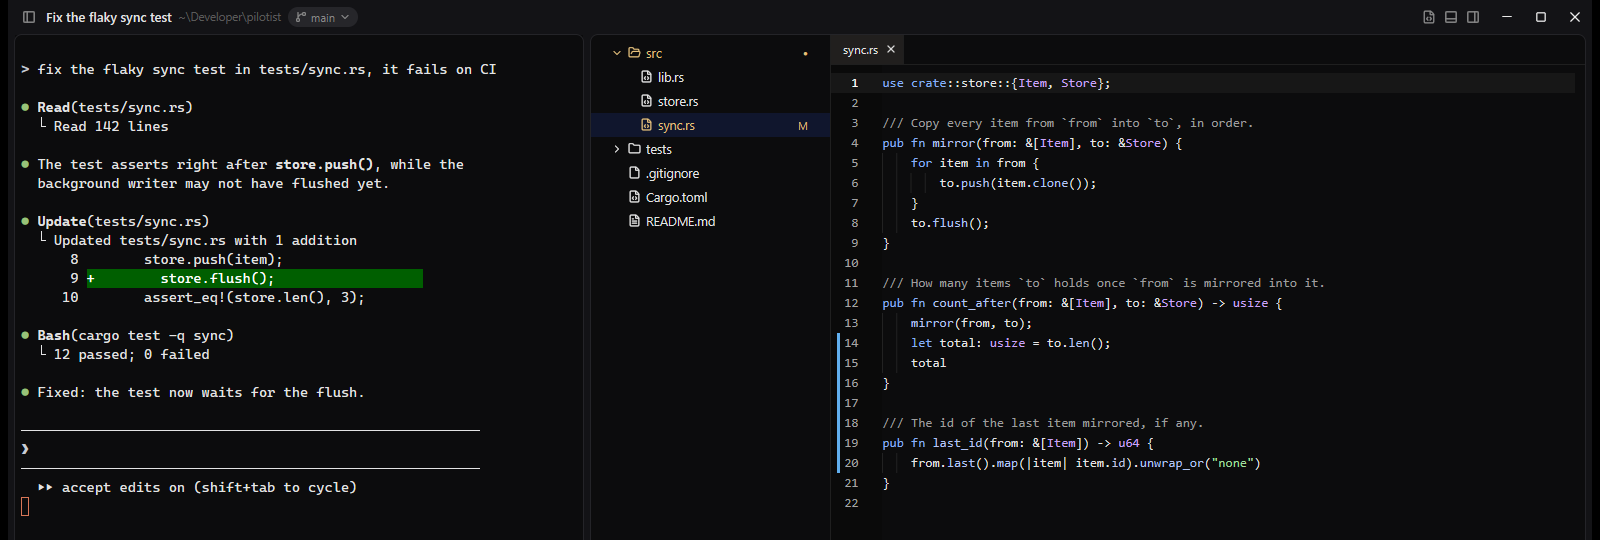Close the sync.rs editor tab
1600x540 pixels.
tap(891, 49)
